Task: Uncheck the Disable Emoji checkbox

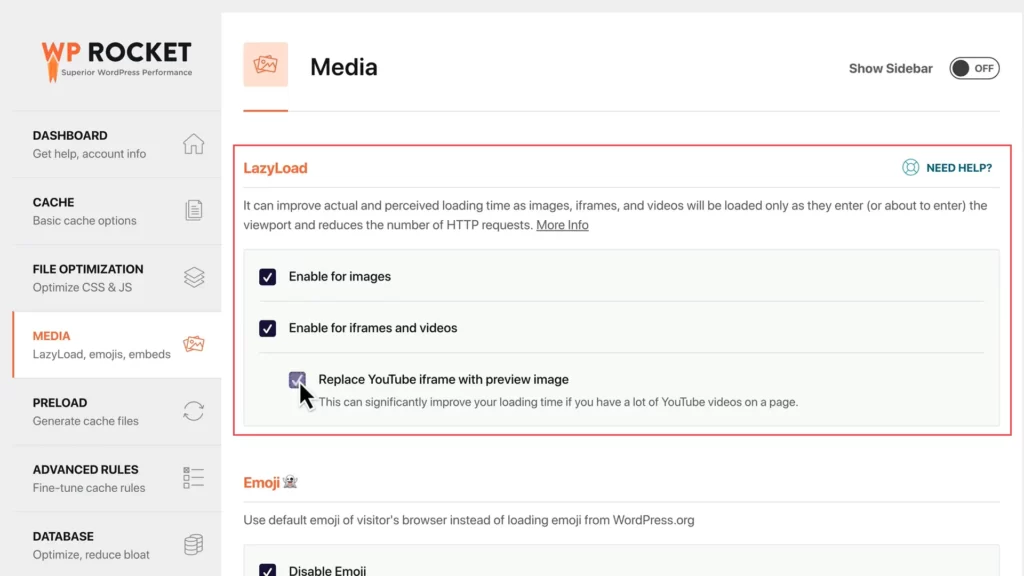Action: (268, 570)
